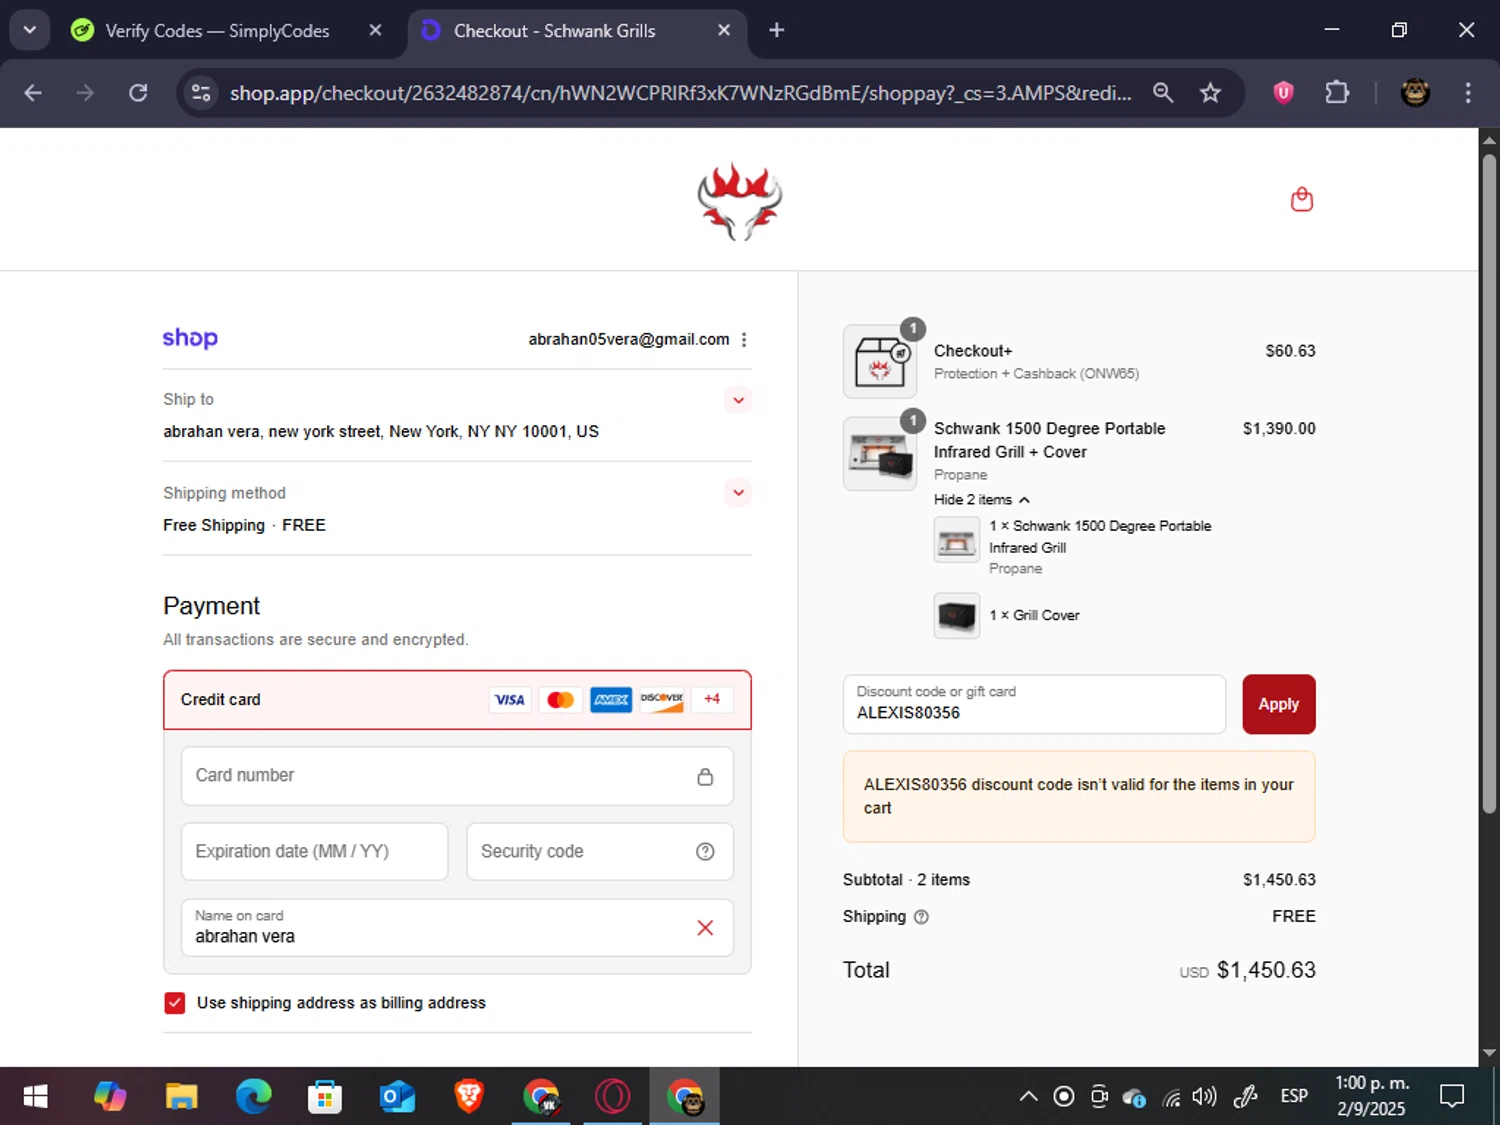The image size is (1500, 1125).
Task: Collapse the Hide 2 items list
Action: point(981,500)
